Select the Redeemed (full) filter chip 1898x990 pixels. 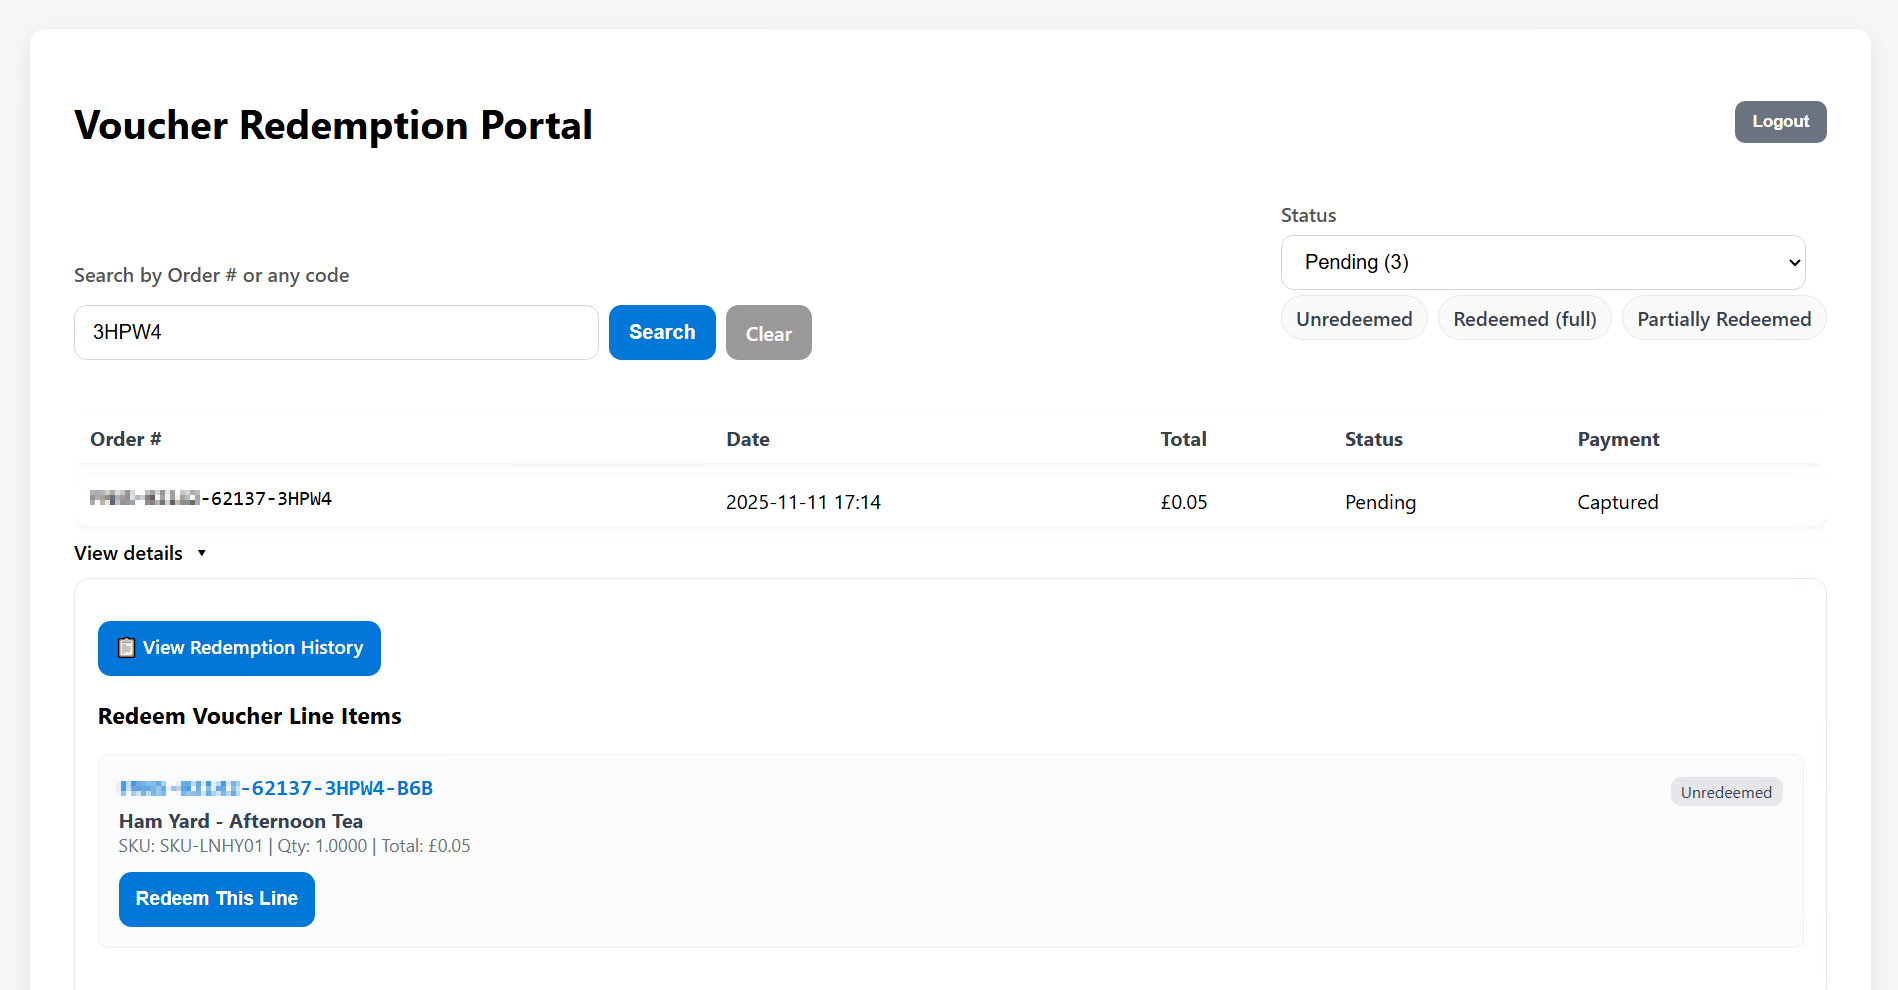point(1524,319)
